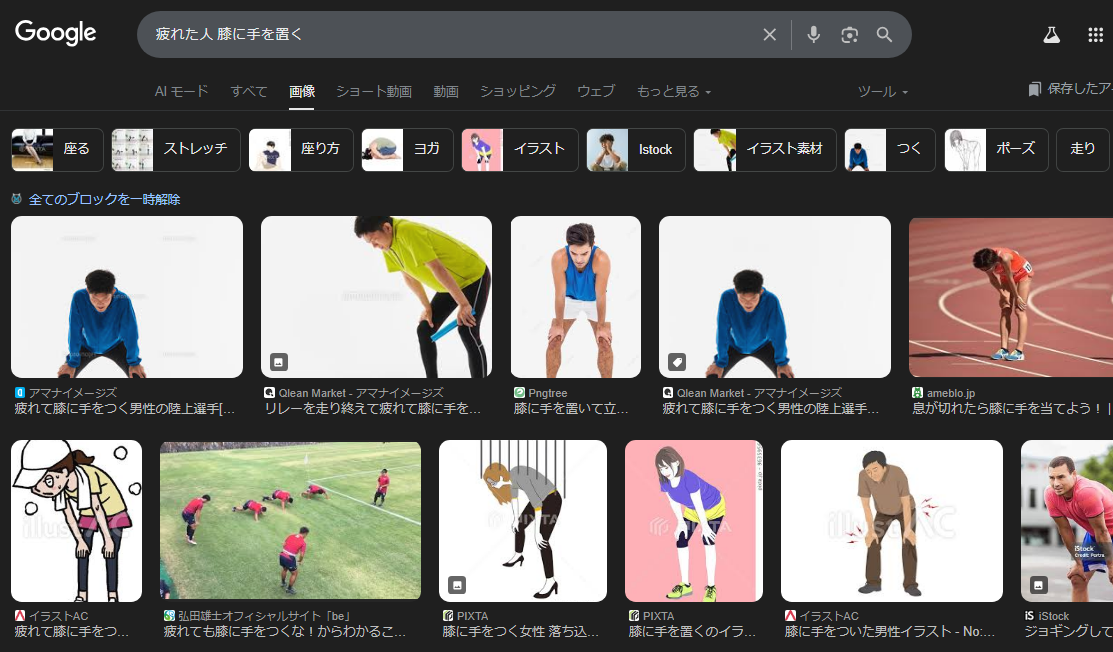Open the ameblo.jp running track runner image
Viewport: 1113px width, 652px height.
pos(1010,297)
